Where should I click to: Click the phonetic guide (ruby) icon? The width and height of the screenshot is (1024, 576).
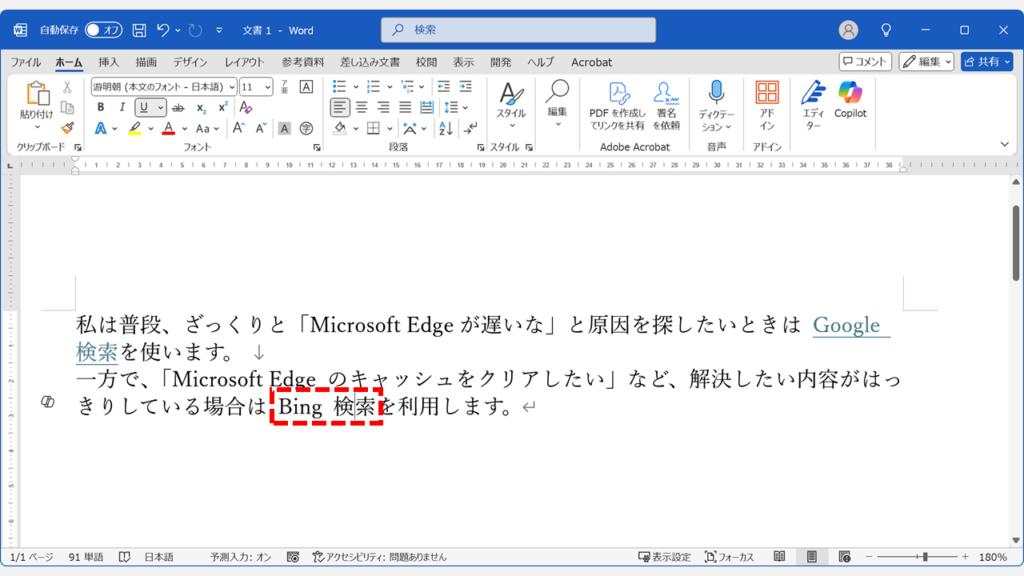(285, 87)
